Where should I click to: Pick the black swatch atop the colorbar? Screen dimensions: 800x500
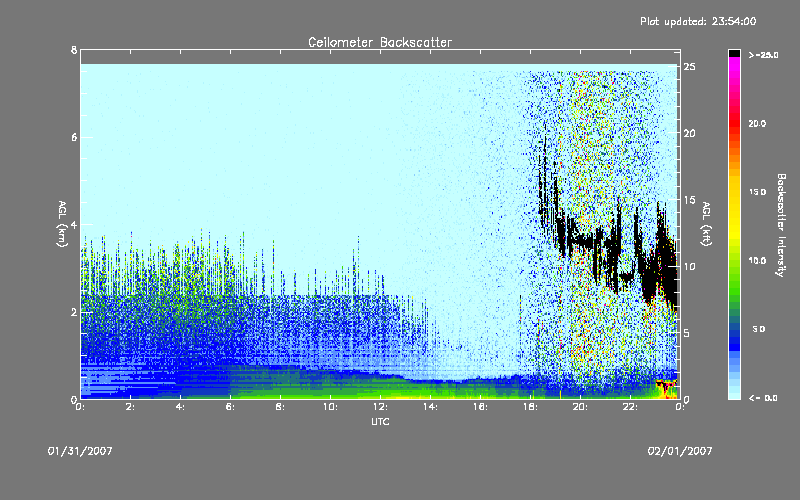pyautogui.click(x=734, y=53)
